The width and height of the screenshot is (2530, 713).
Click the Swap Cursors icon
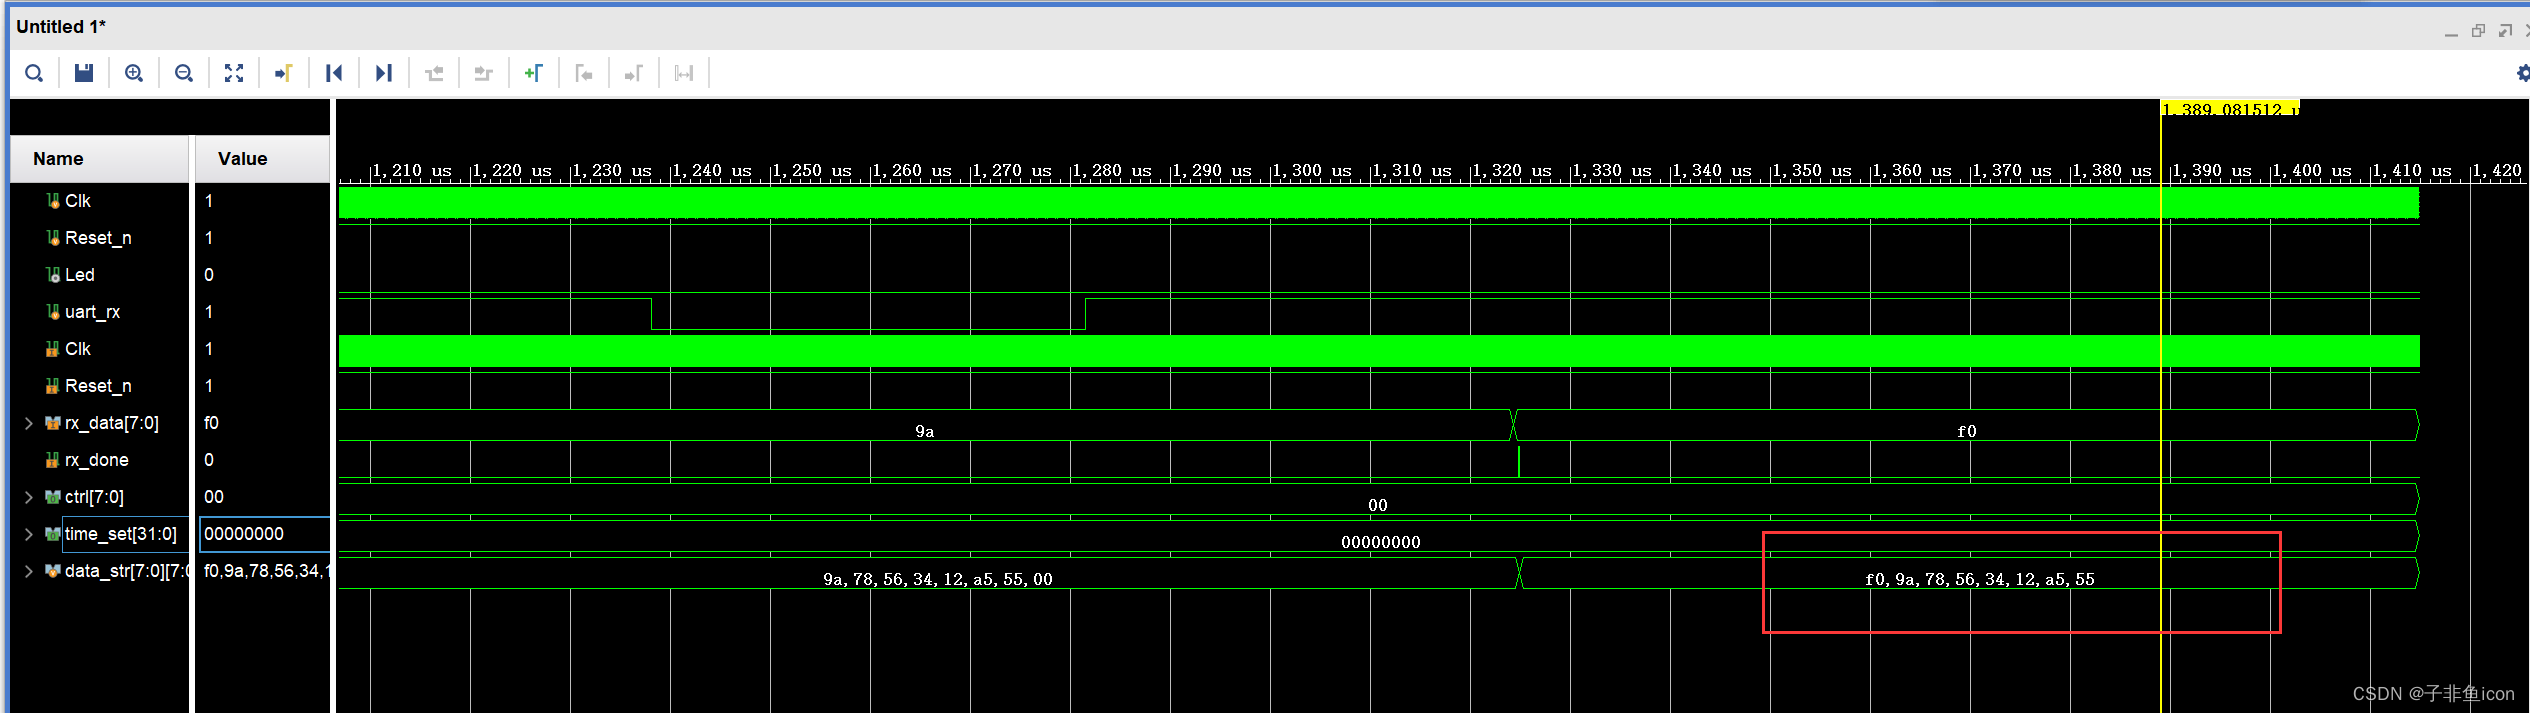pyautogui.click(x=684, y=73)
